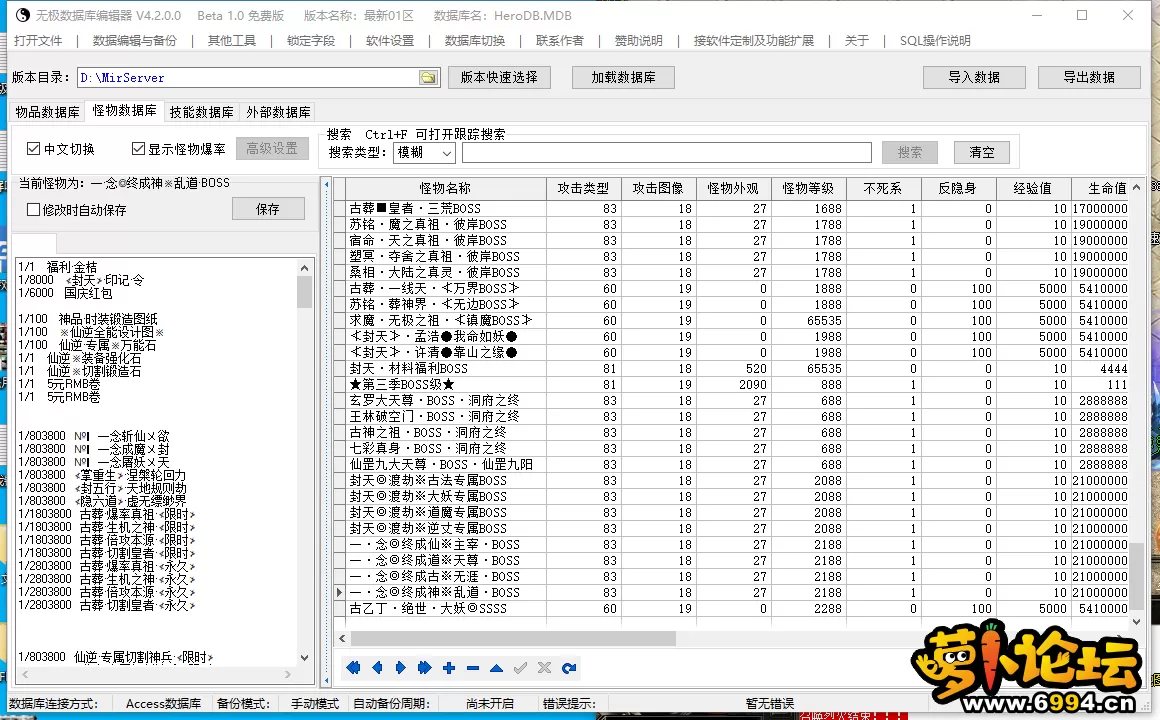Click 加载数据库 button
This screenshot has width=1160, height=720.
pos(623,77)
